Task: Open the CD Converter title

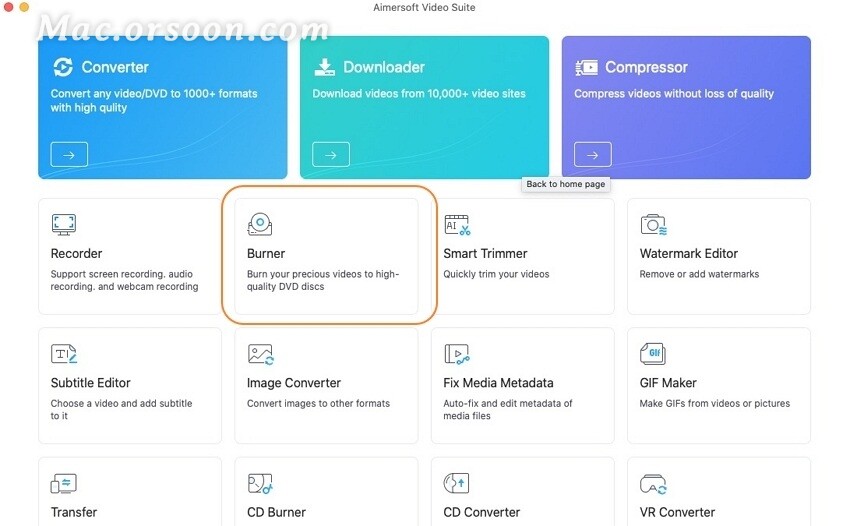Action: [x=481, y=512]
